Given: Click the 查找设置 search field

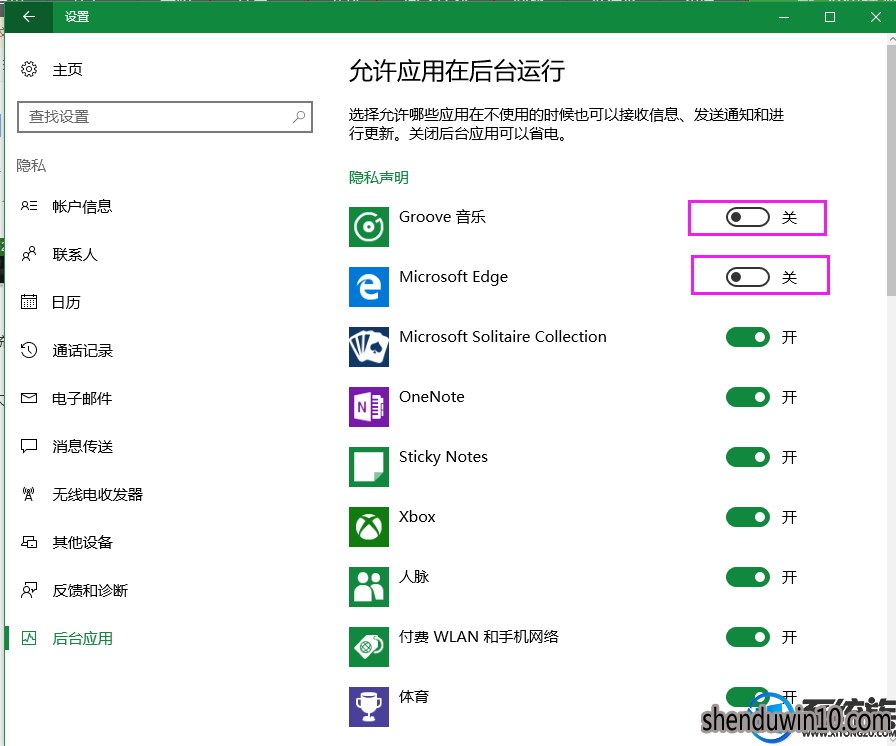Looking at the screenshot, I should pyautogui.click(x=165, y=117).
